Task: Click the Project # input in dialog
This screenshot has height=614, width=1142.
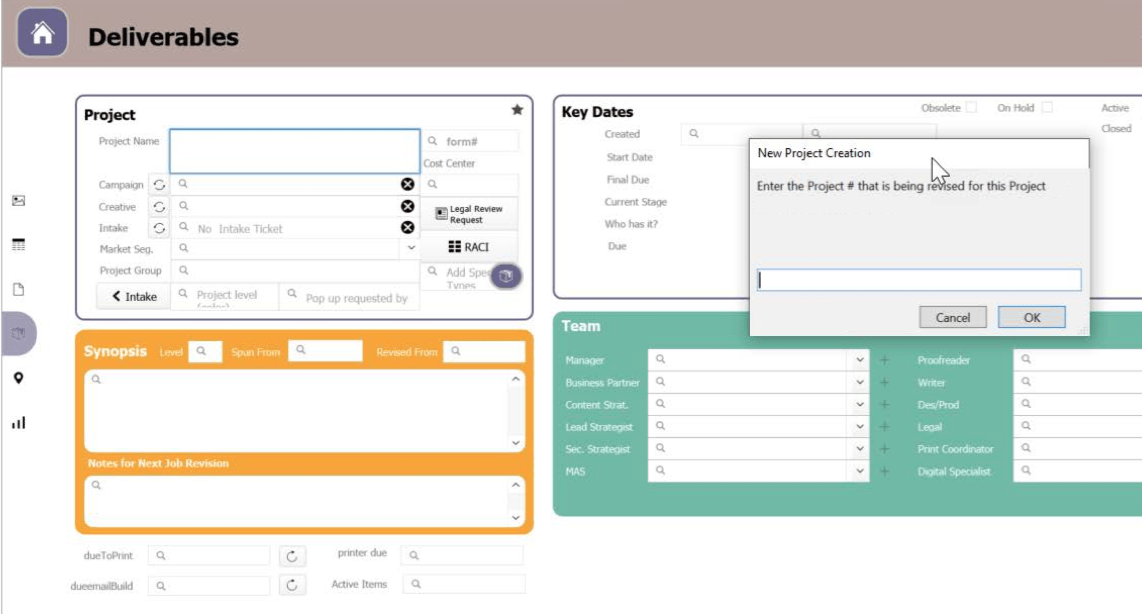Action: pos(919,280)
